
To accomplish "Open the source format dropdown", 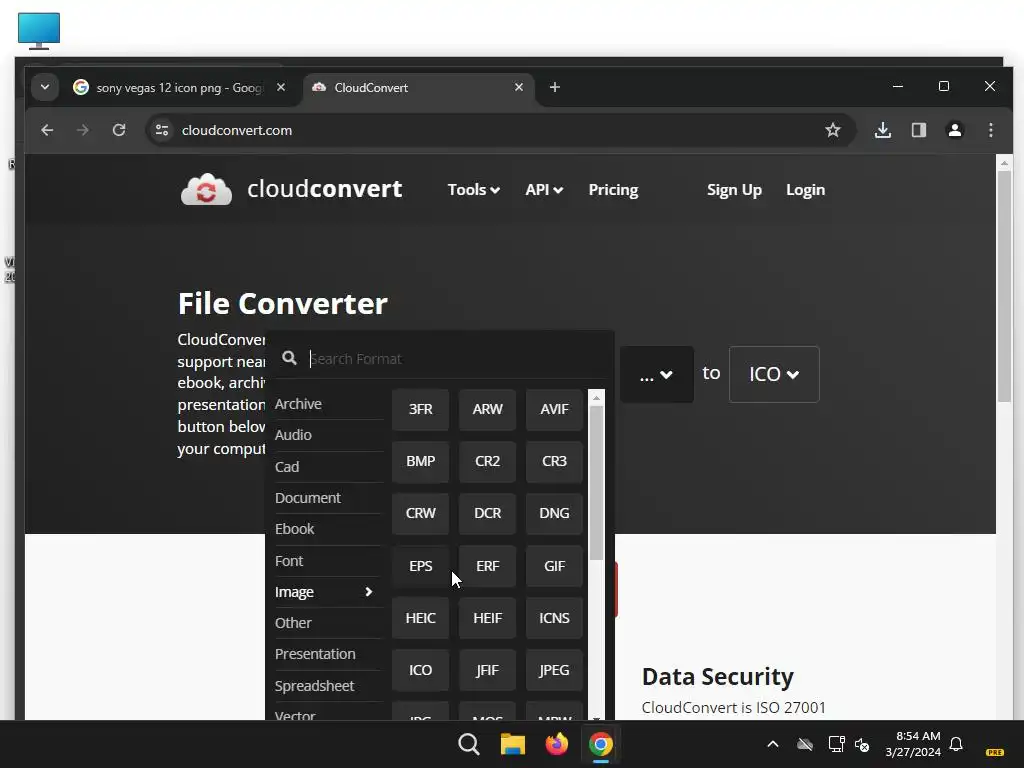I will point(656,374).
